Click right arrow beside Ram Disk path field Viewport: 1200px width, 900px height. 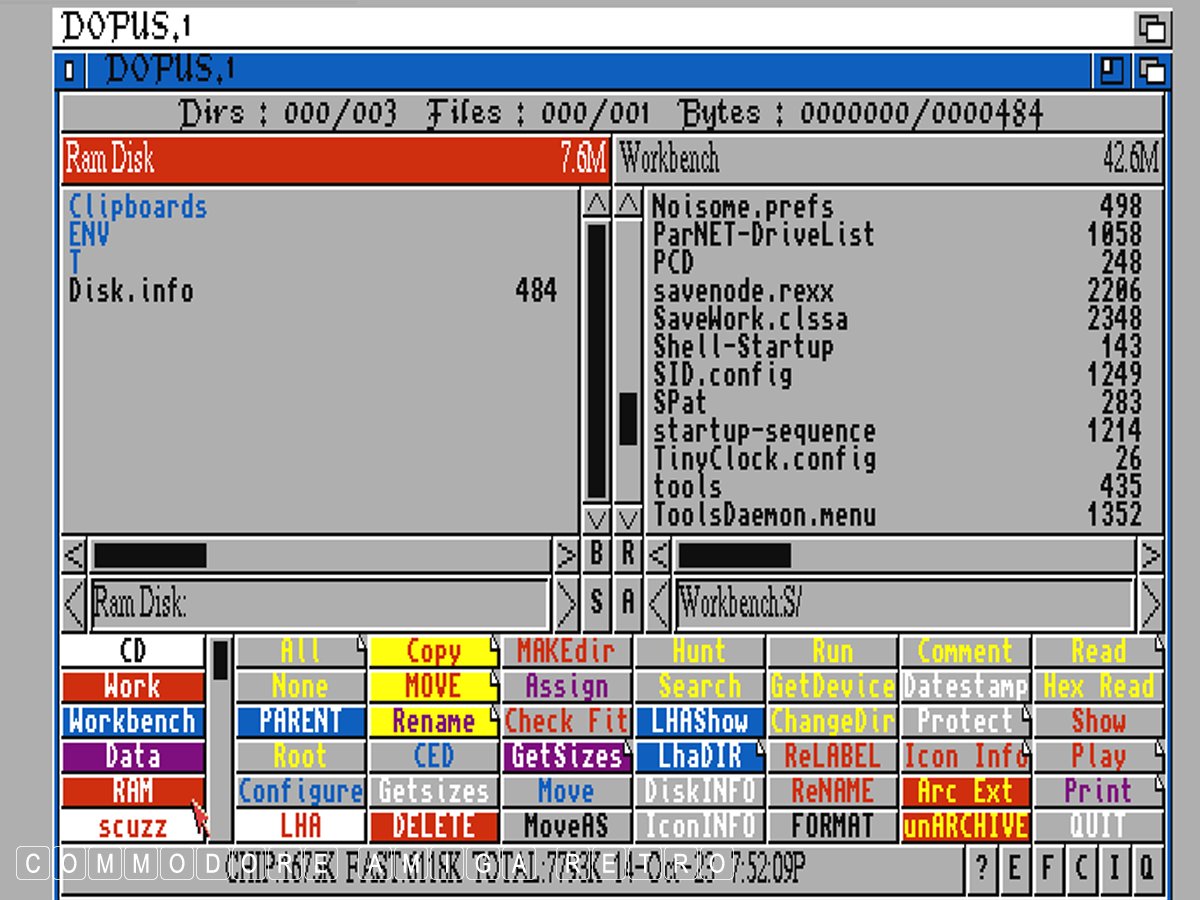click(x=566, y=604)
